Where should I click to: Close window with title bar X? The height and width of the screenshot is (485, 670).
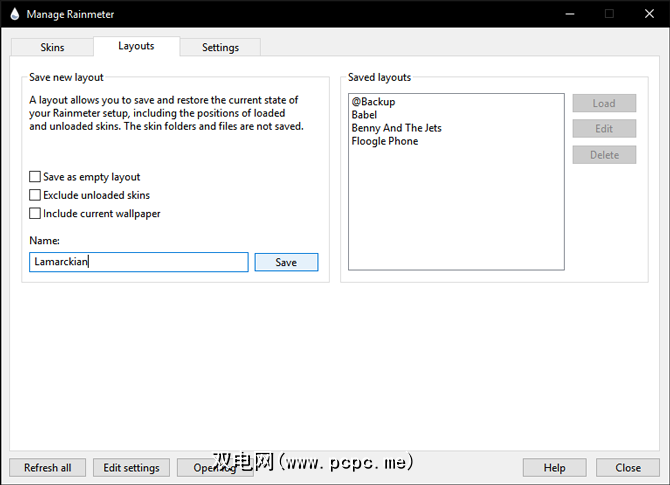[x=649, y=14]
